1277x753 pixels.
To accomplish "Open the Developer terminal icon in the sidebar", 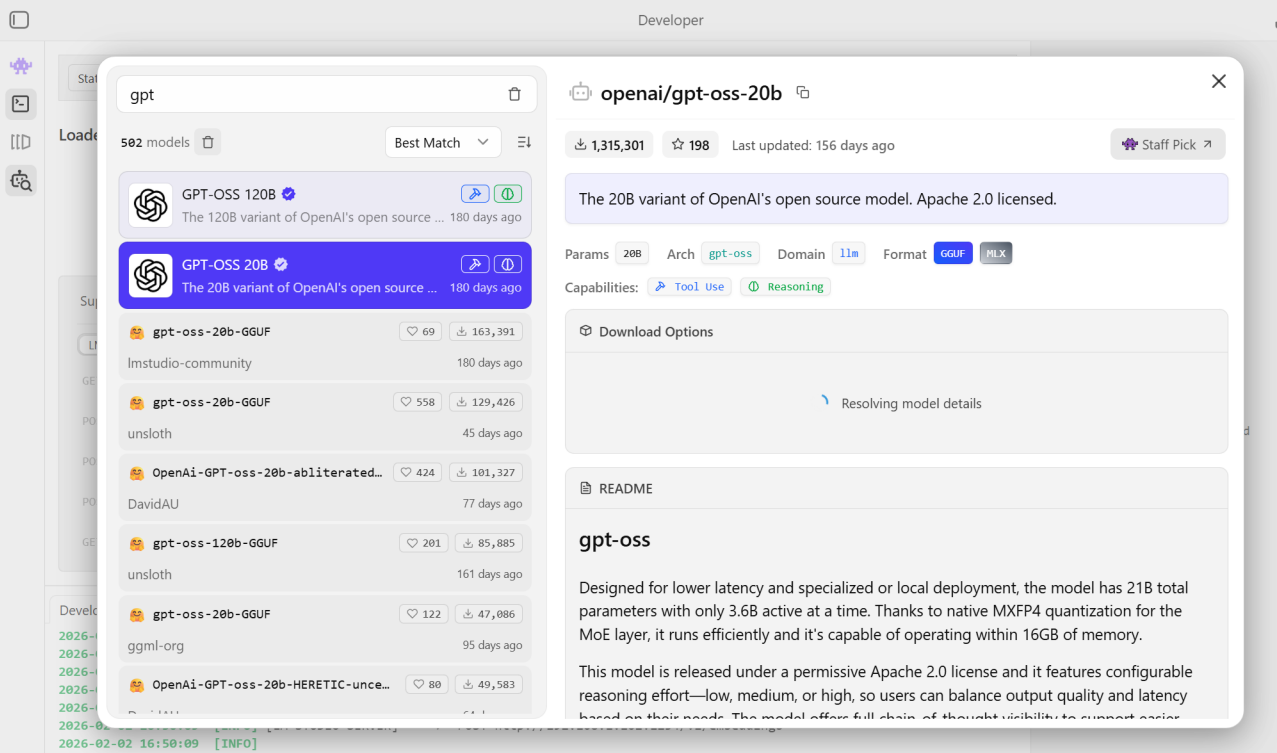I will tap(20, 103).
